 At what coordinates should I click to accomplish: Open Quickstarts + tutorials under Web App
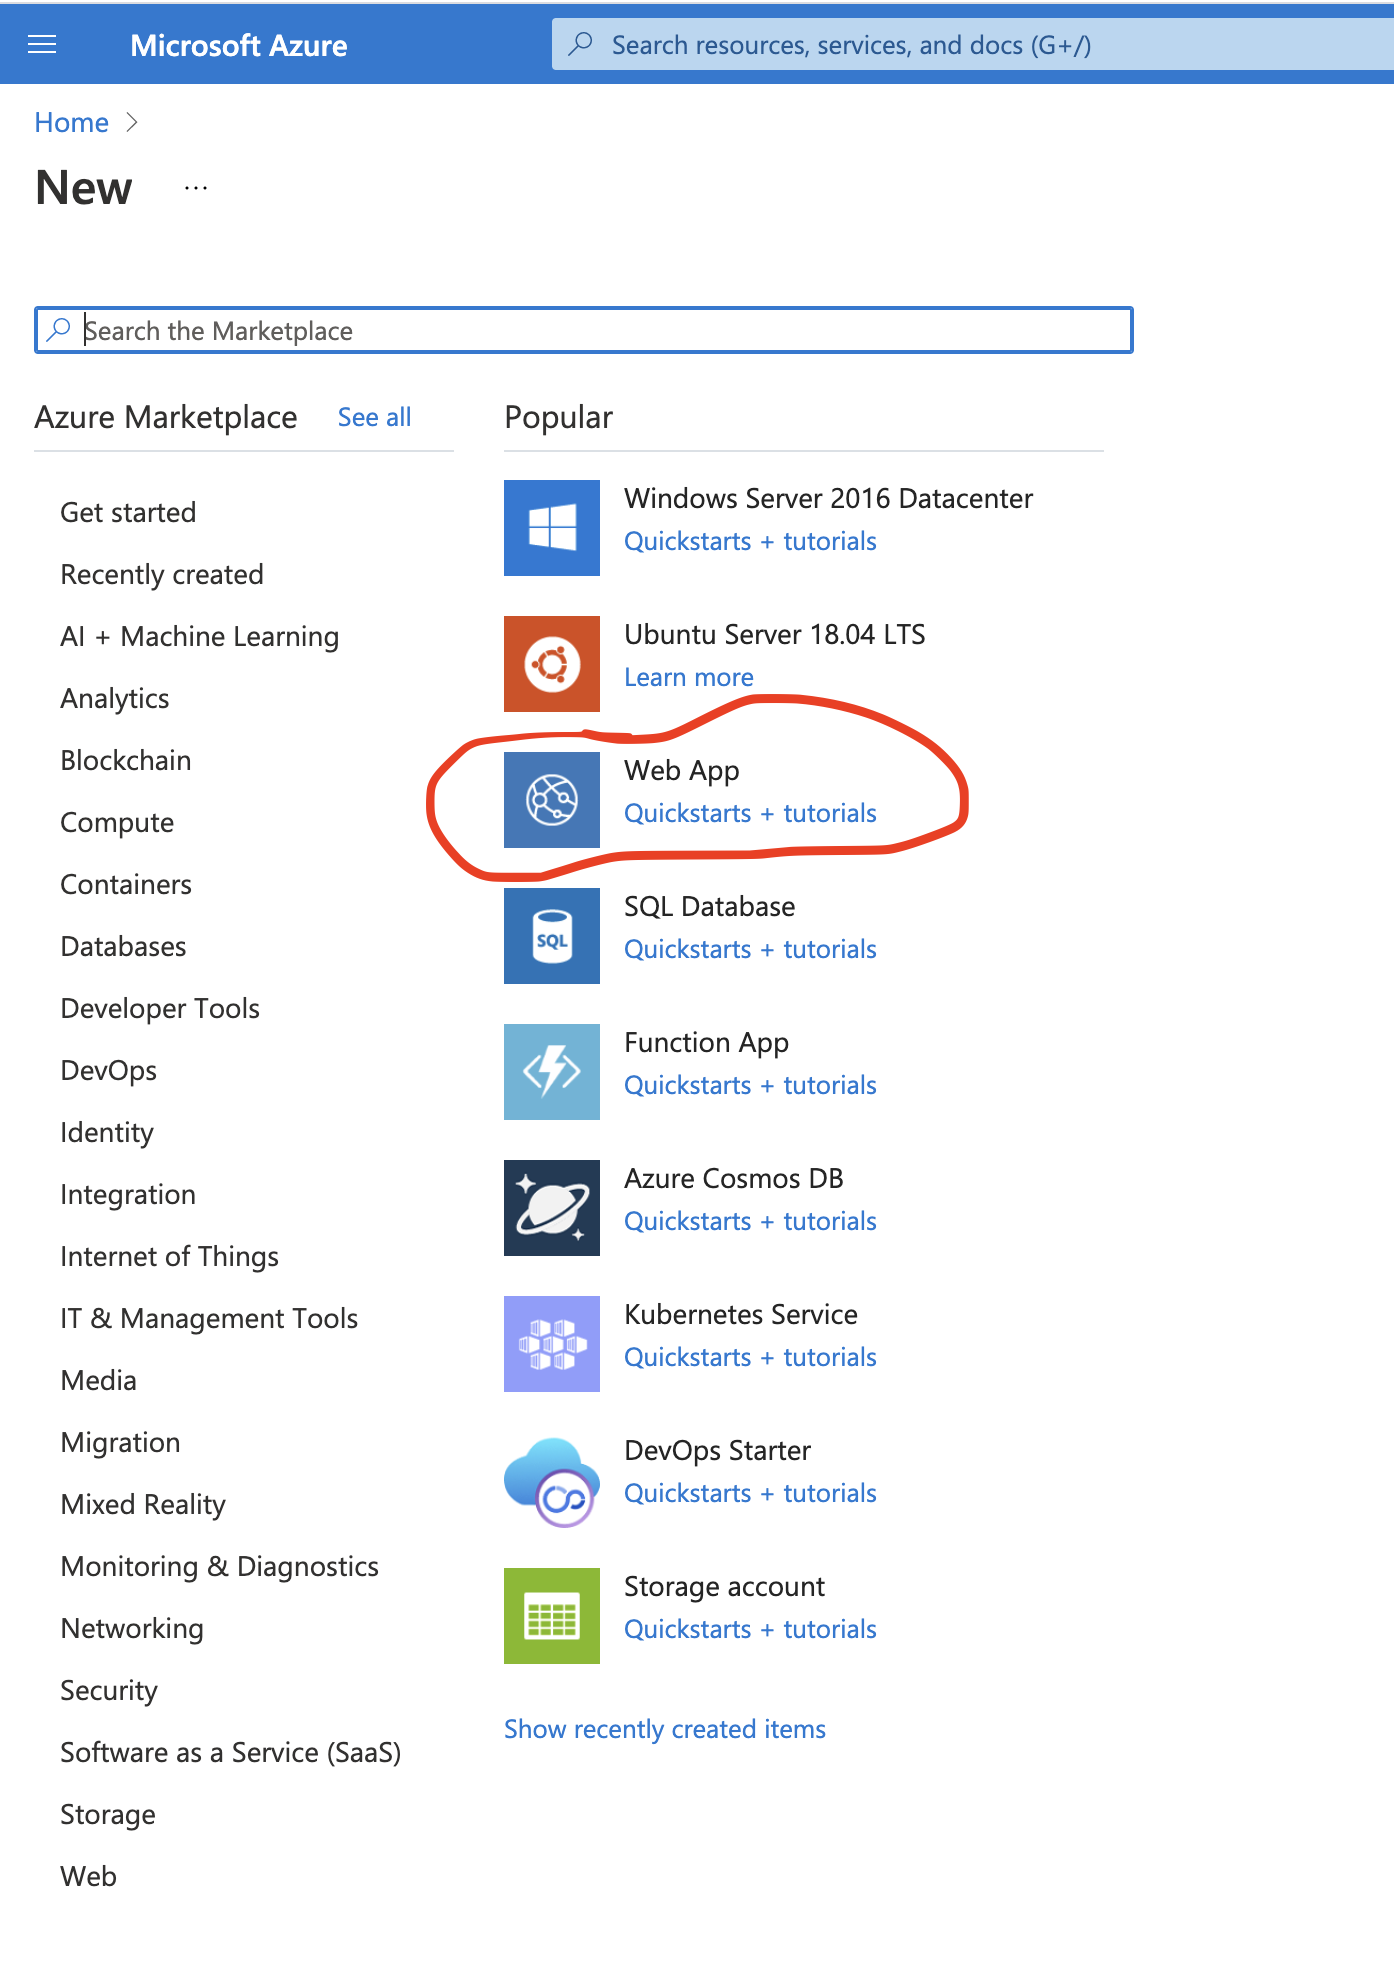click(750, 813)
